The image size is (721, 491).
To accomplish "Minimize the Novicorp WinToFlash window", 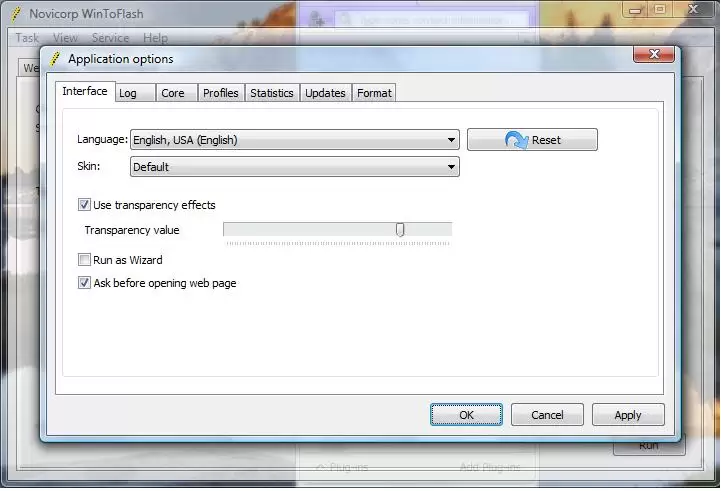I will [635, 10].
